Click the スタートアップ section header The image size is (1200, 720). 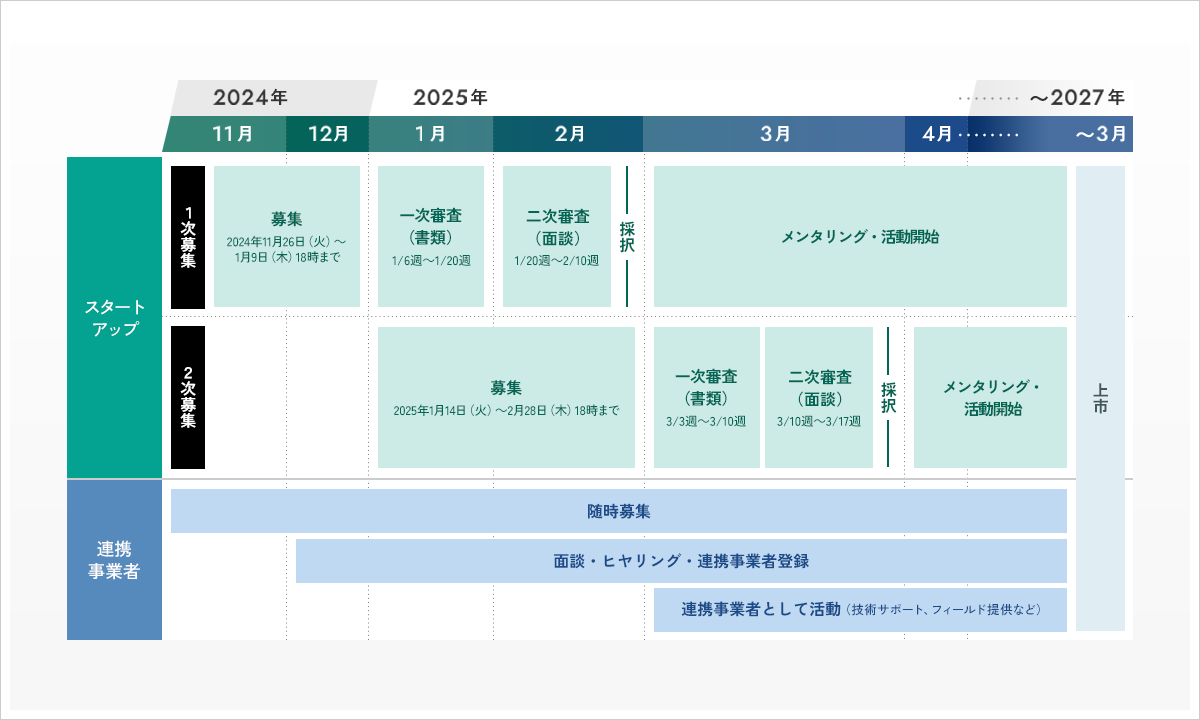113,318
